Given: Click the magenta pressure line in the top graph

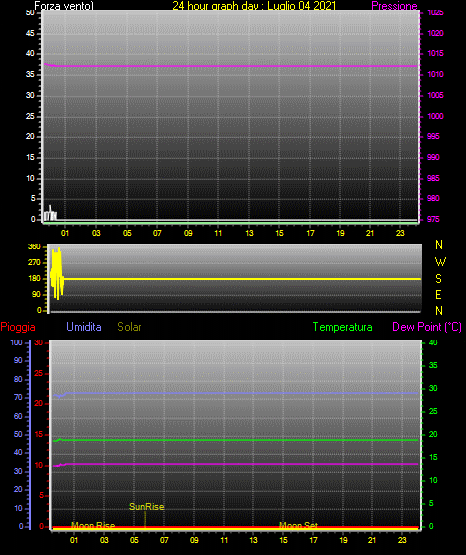Looking at the screenshot, I should tap(231, 66).
